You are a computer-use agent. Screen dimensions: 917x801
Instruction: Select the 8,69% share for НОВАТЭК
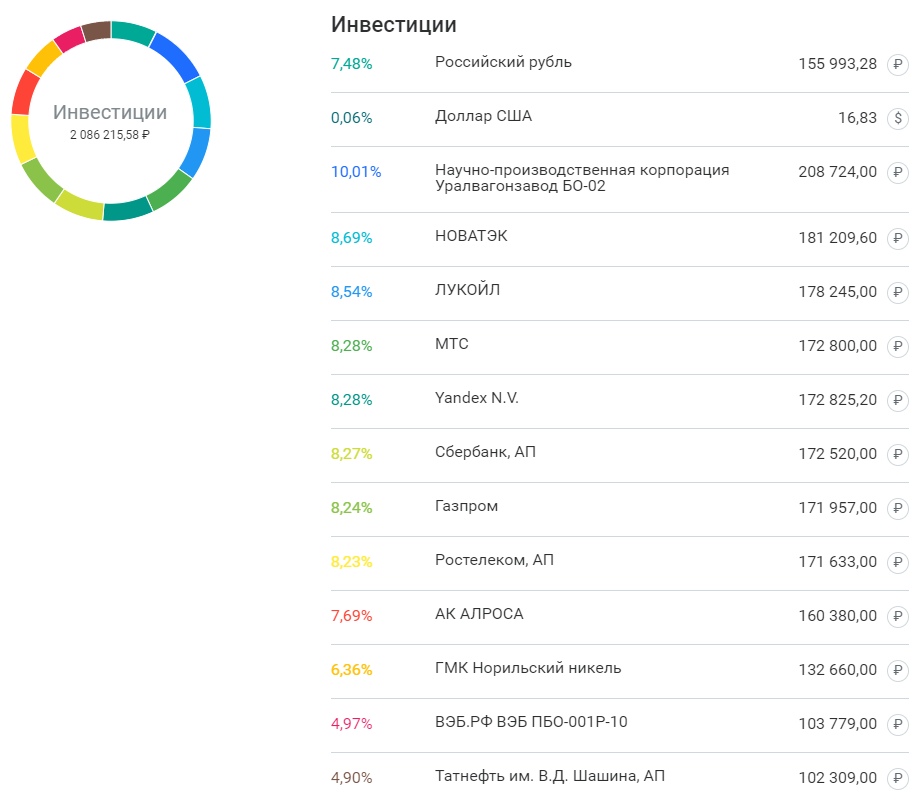[x=351, y=238]
